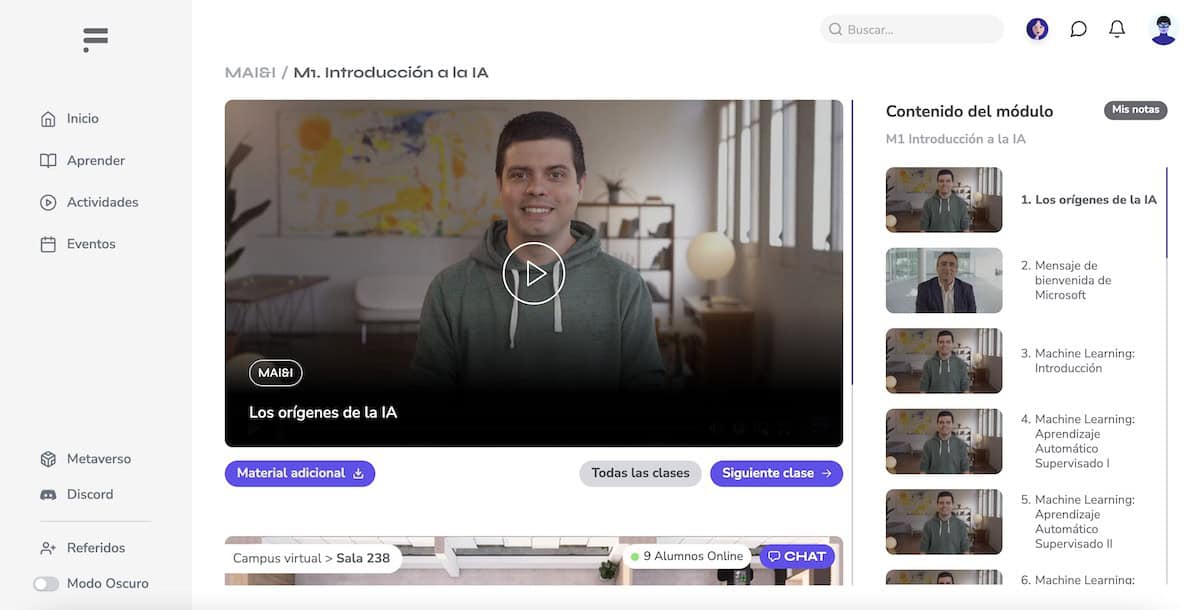Screen dimensions: 1200x610
Task: Click the Referidos icon in the sidebar
Action: tap(47, 547)
